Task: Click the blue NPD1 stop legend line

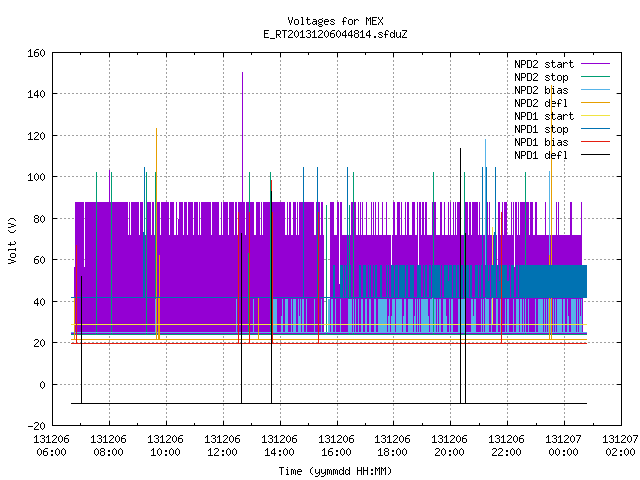Action: pyautogui.click(x=595, y=129)
